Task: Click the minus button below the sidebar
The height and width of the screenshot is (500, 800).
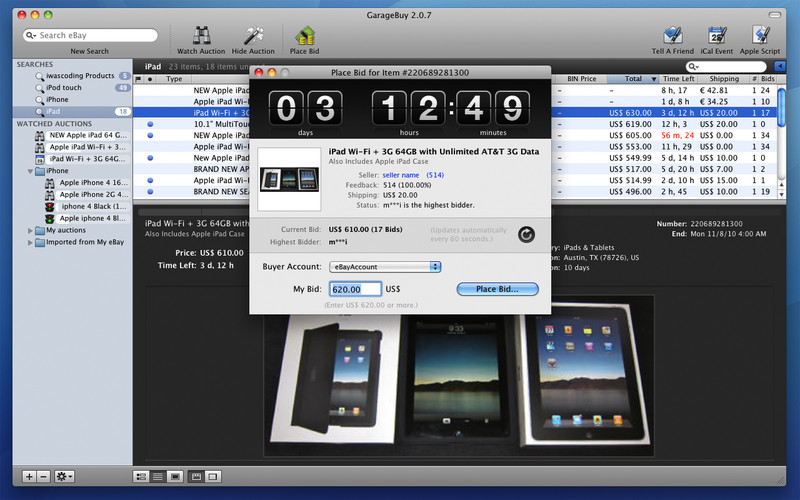Action: tap(44, 476)
